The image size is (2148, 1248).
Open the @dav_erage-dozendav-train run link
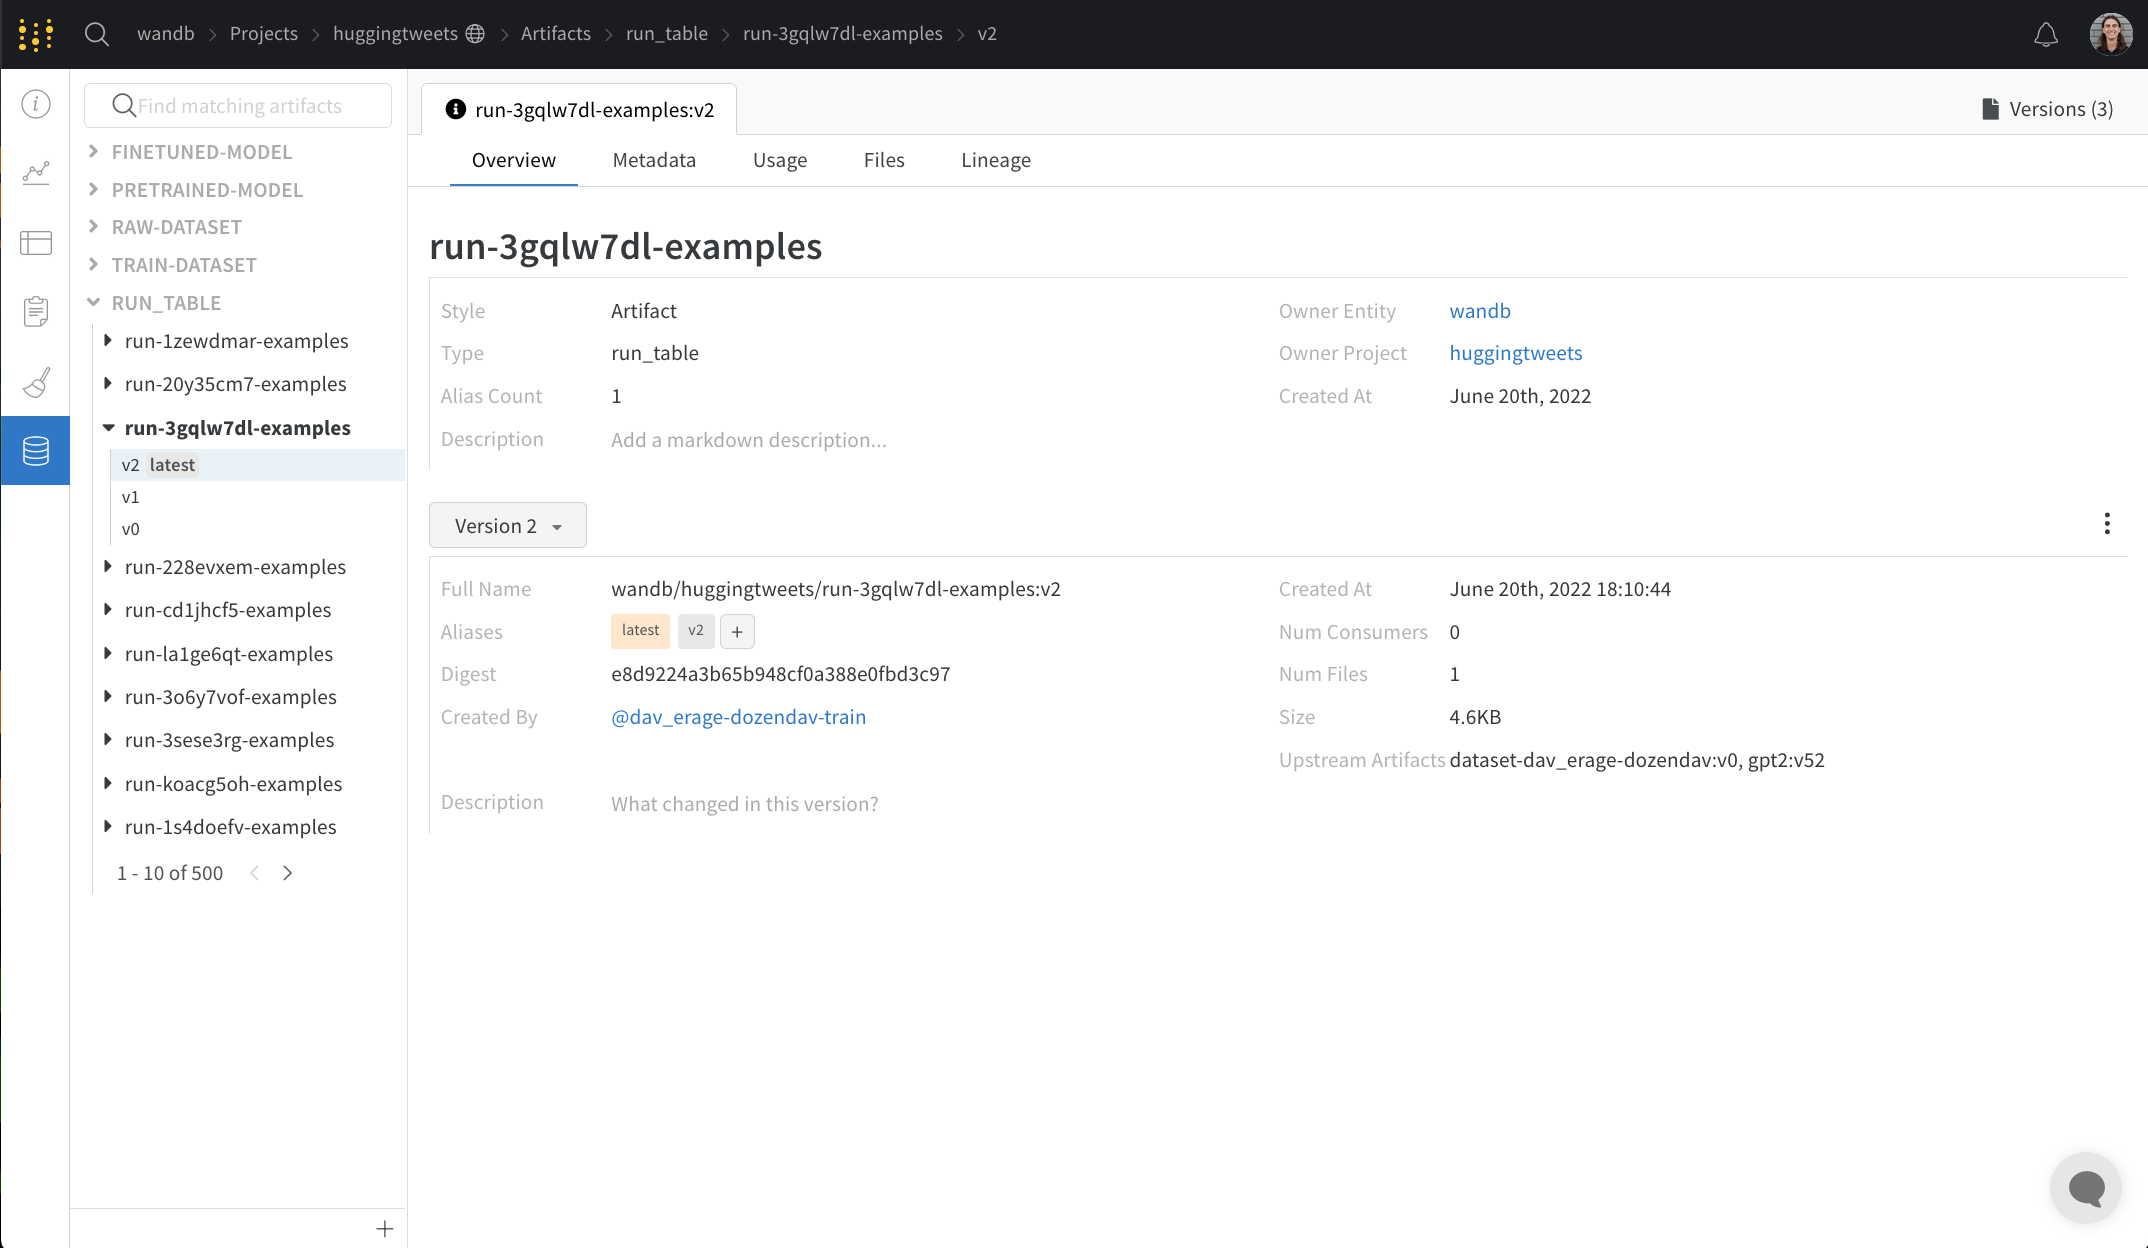tap(738, 717)
